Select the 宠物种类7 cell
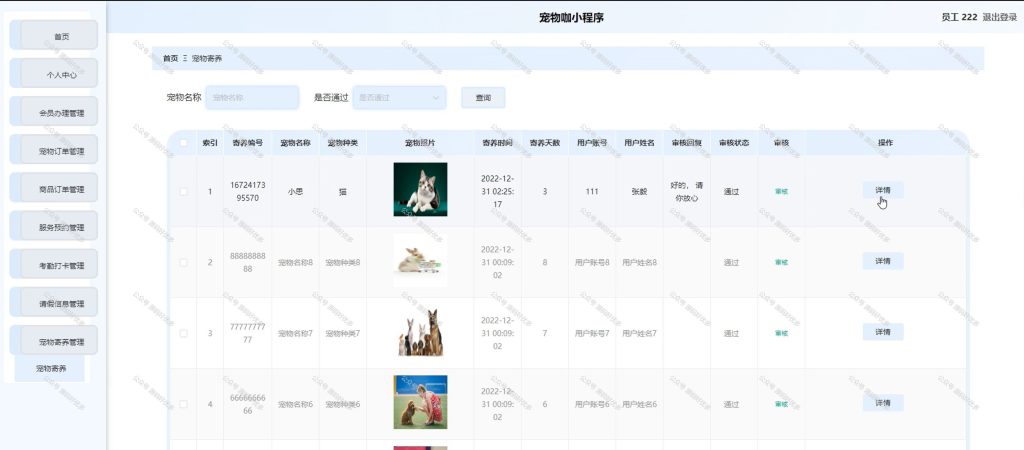This screenshot has height=450, width=1024. (x=343, y=334)
